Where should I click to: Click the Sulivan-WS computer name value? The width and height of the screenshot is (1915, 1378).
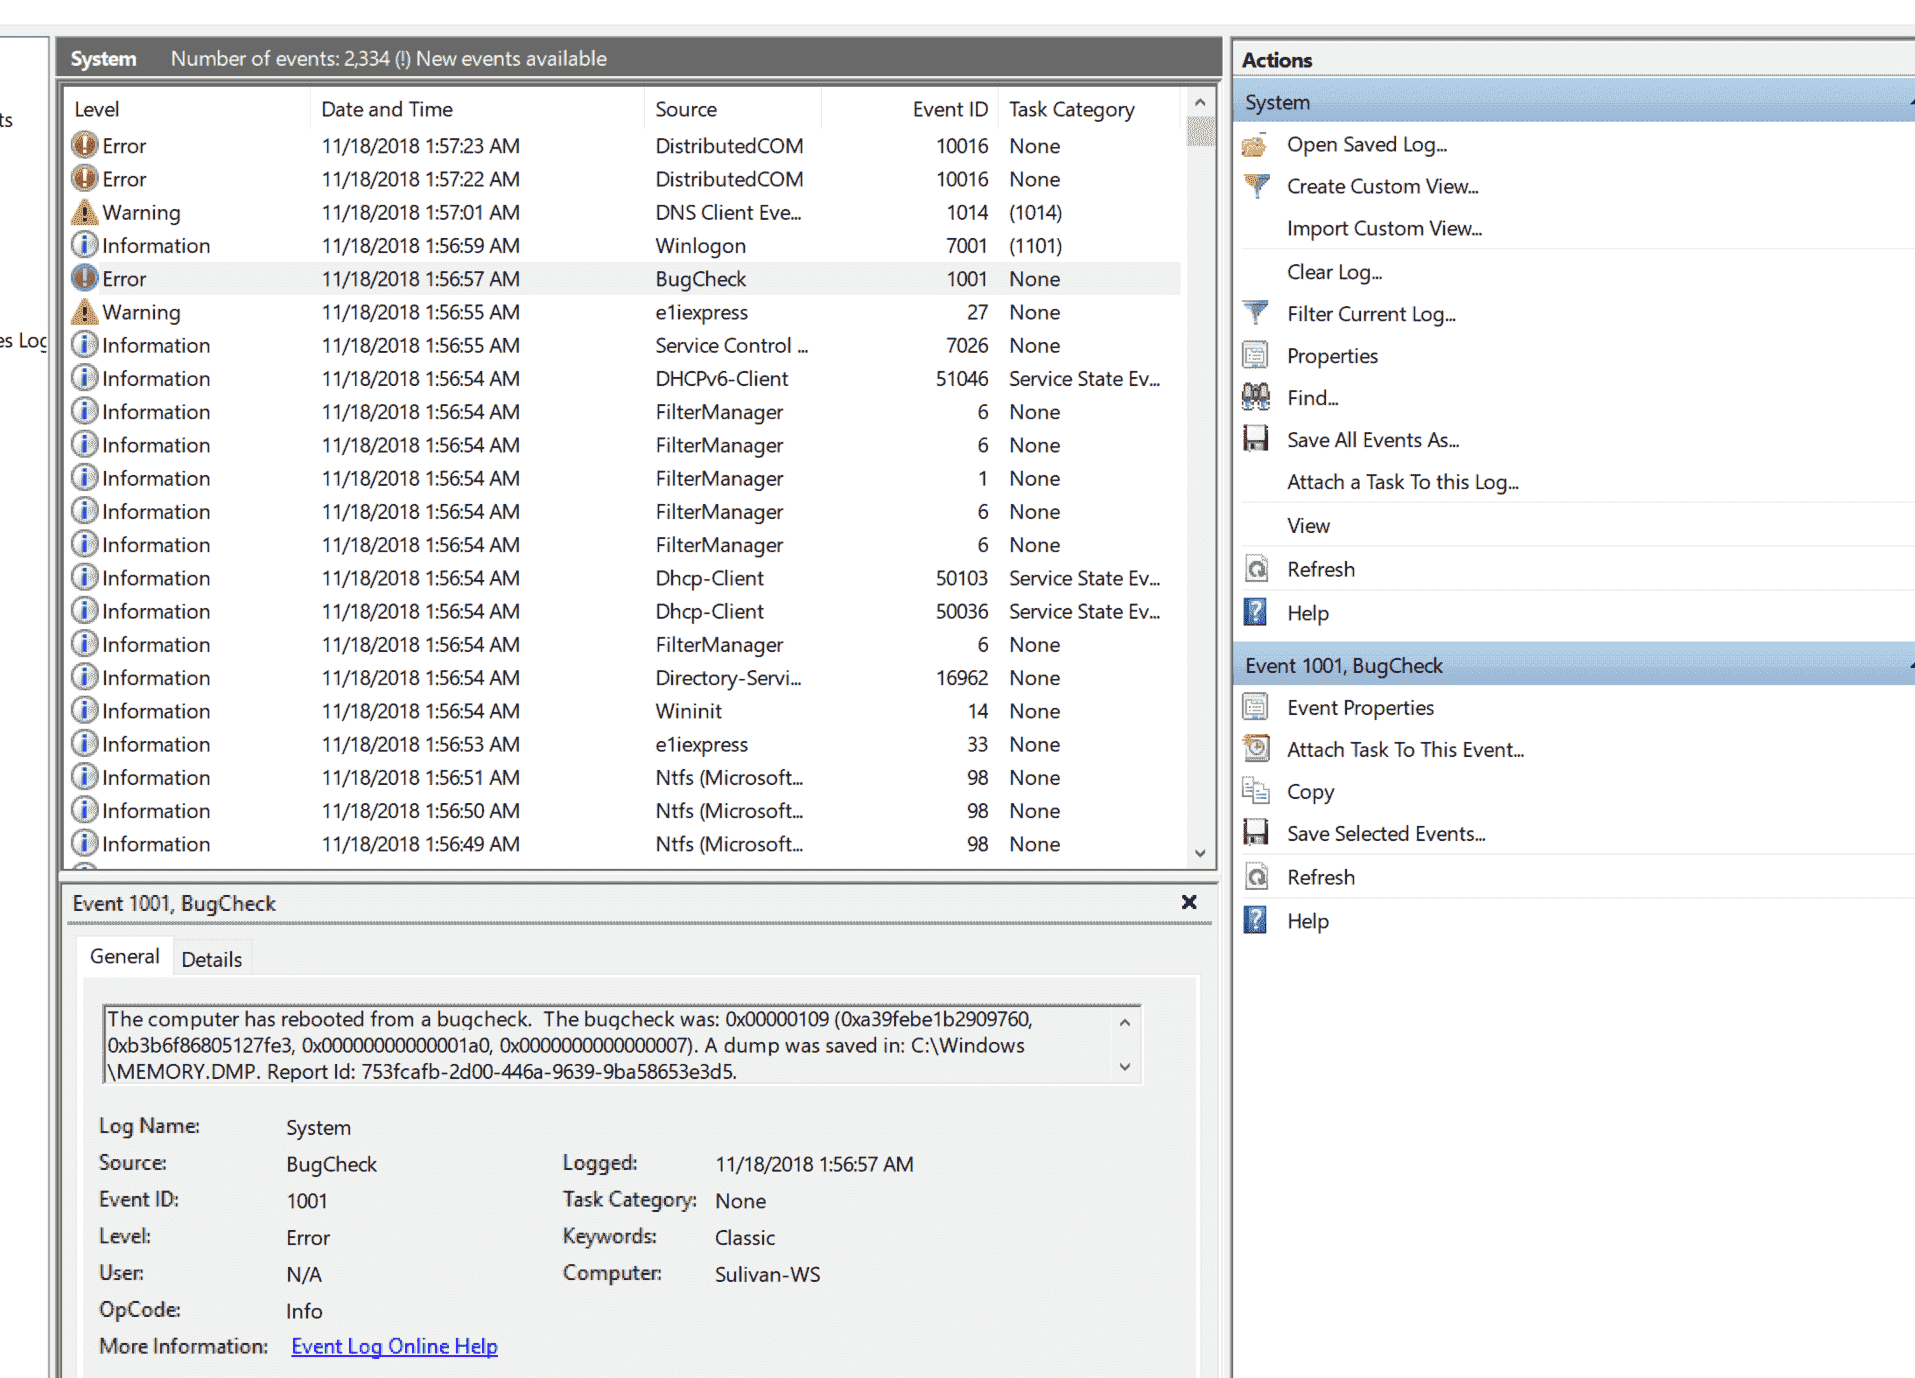point(767,1274)
